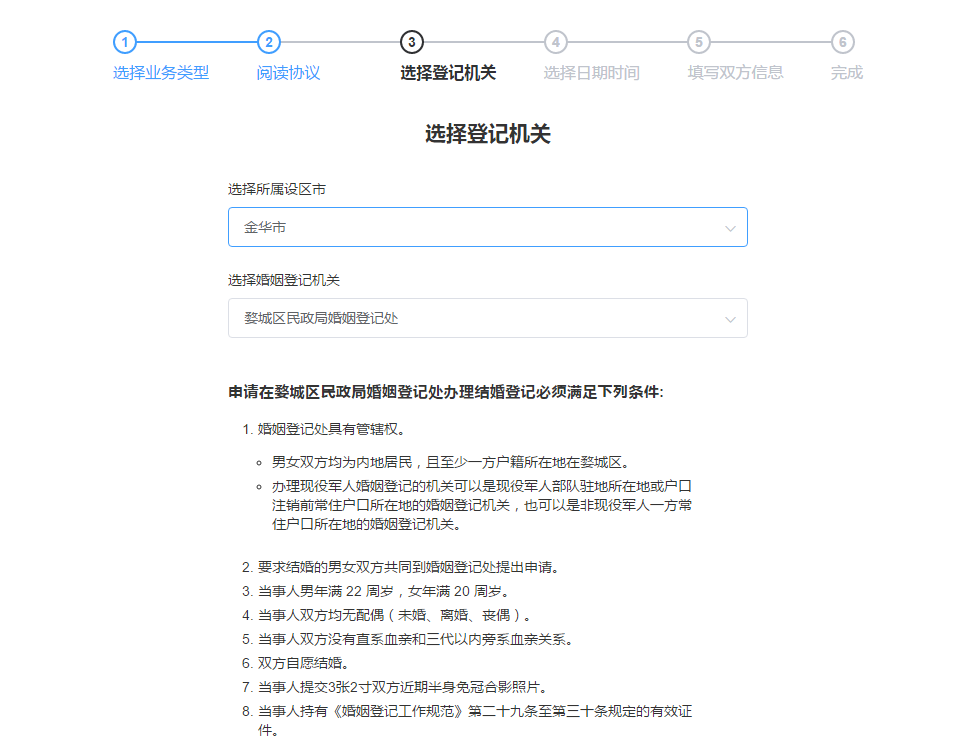The width and height of the screenshot is (971, 741).
Task: Click the step 2 circle icon
Action: pyautogui.click(x=268, y=42)
